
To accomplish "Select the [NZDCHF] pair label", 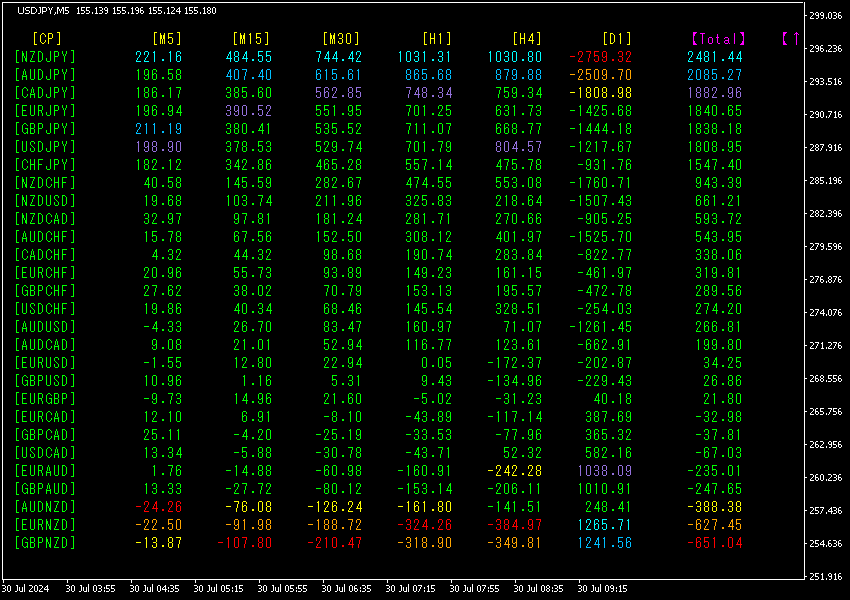I will coord(45,183).
